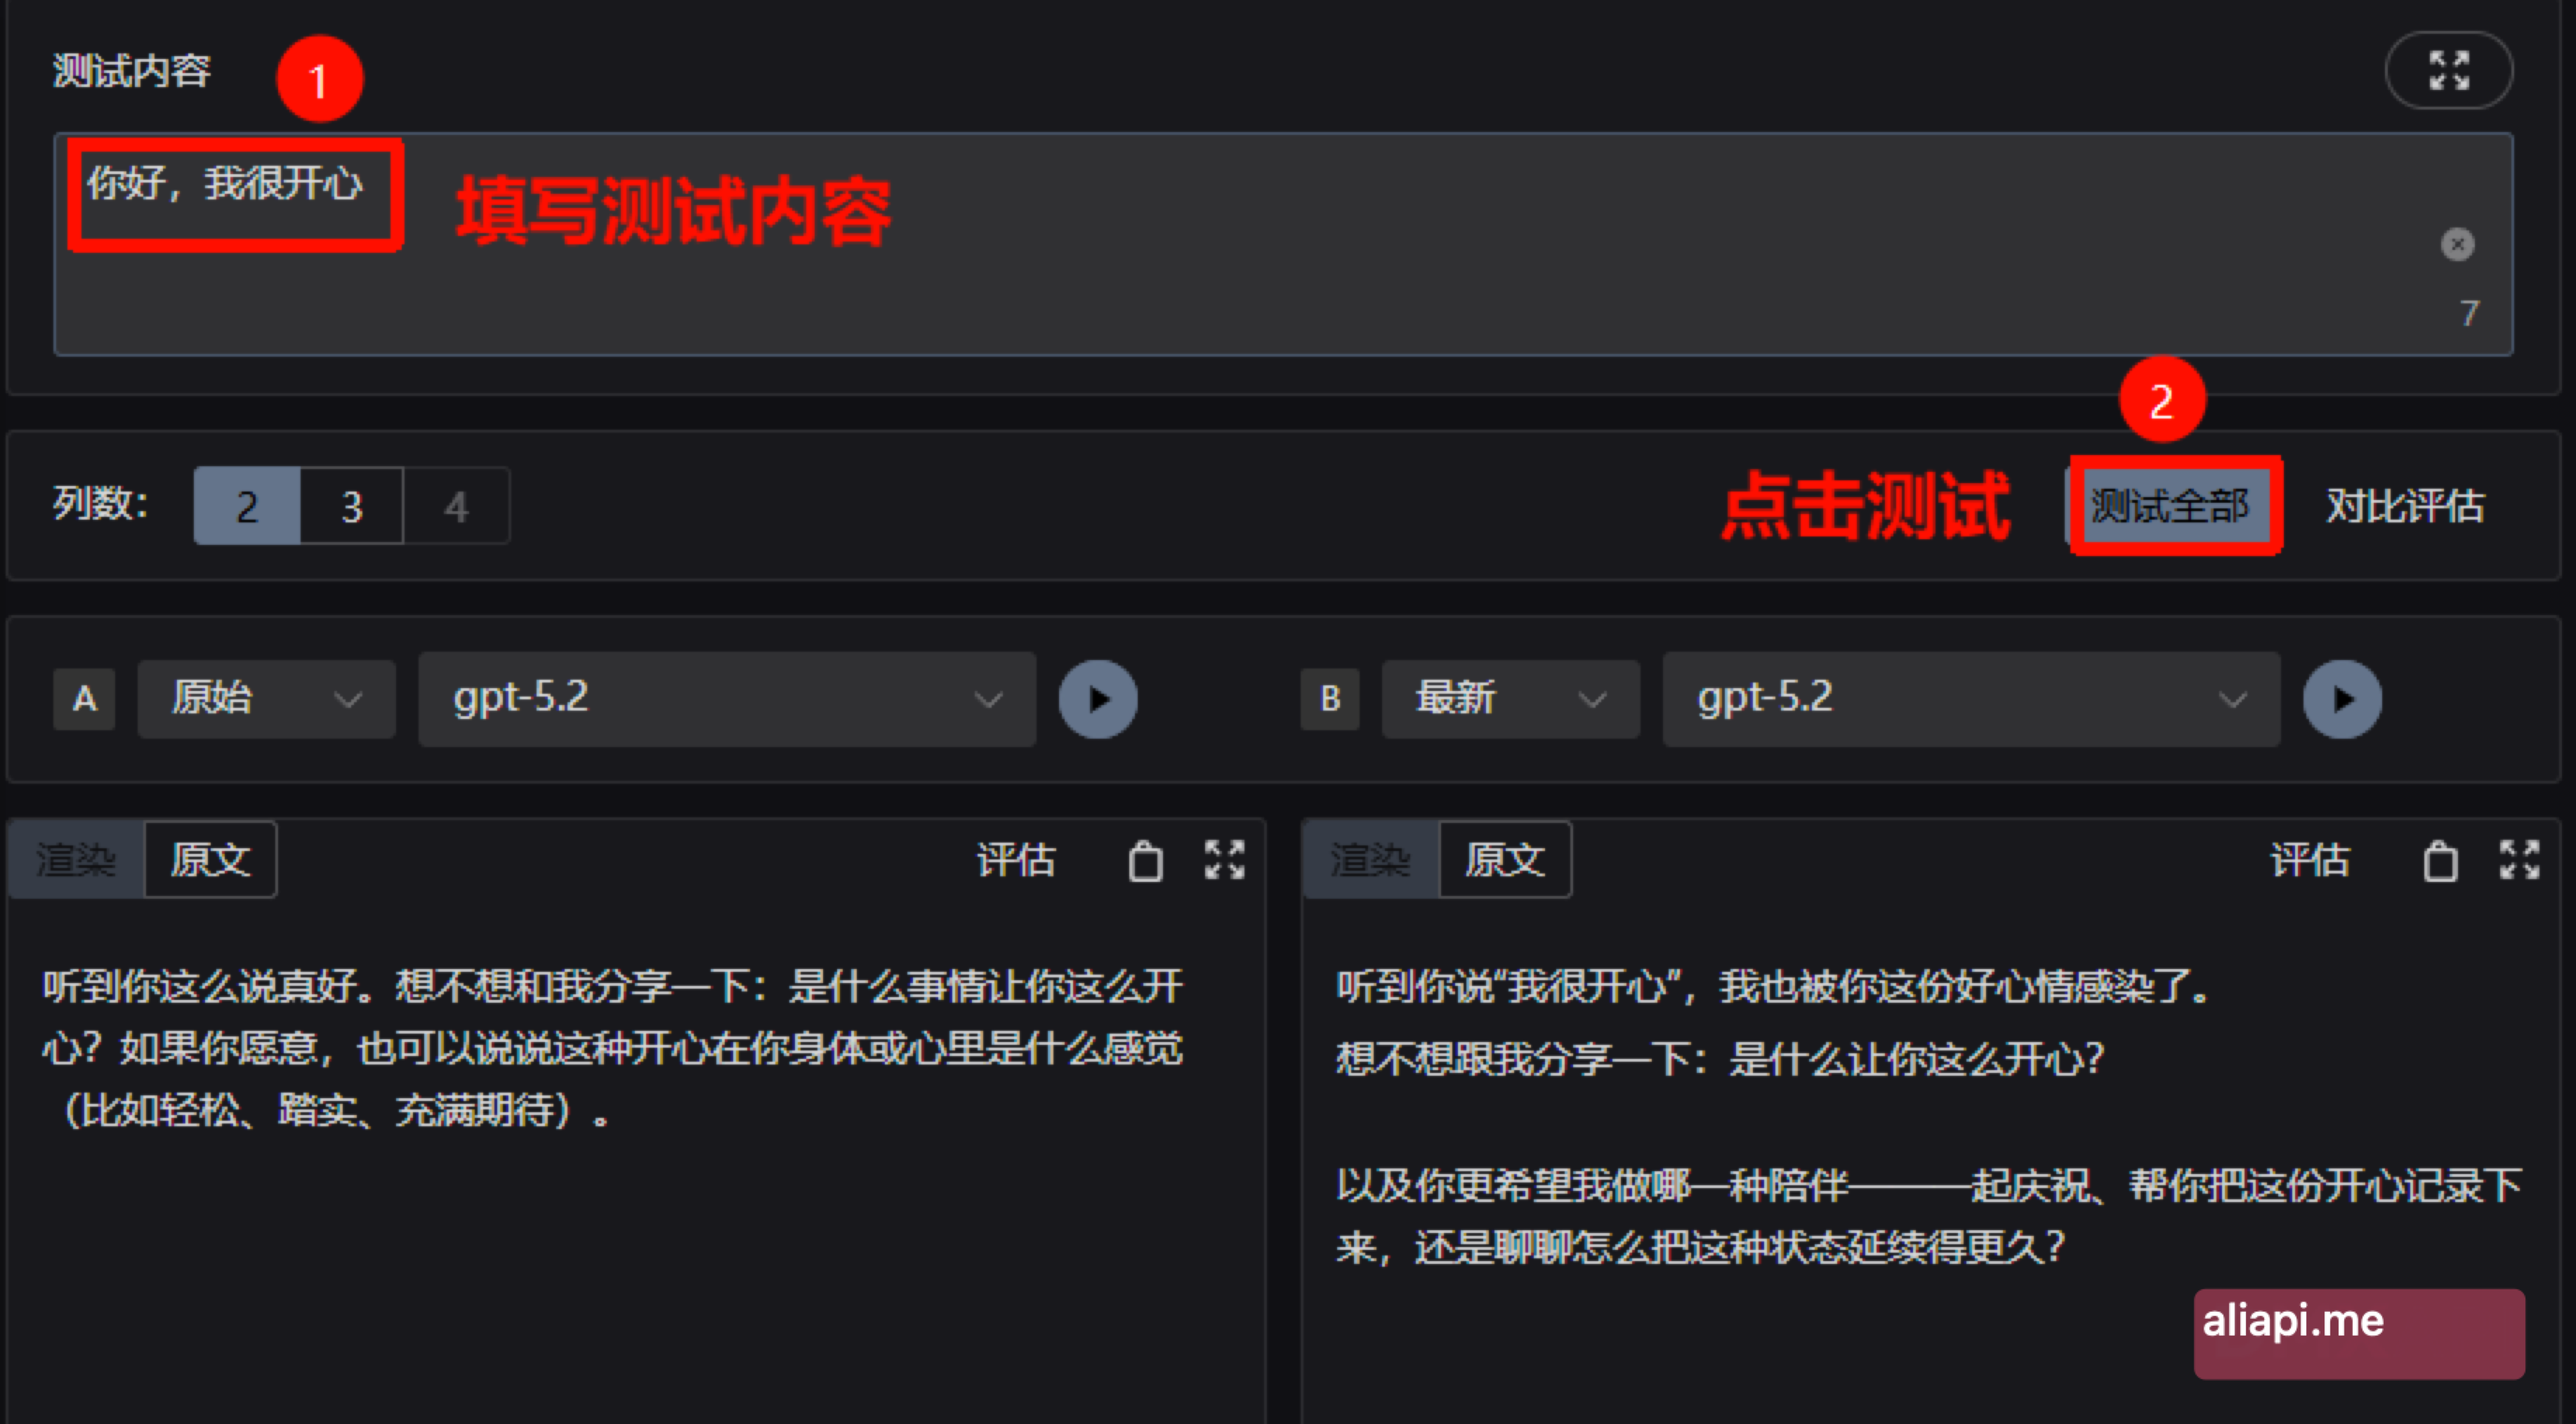Switch panel B result to 渲染 tab
This screenshot has width=2576, height=1424.
pos(1371,859)
